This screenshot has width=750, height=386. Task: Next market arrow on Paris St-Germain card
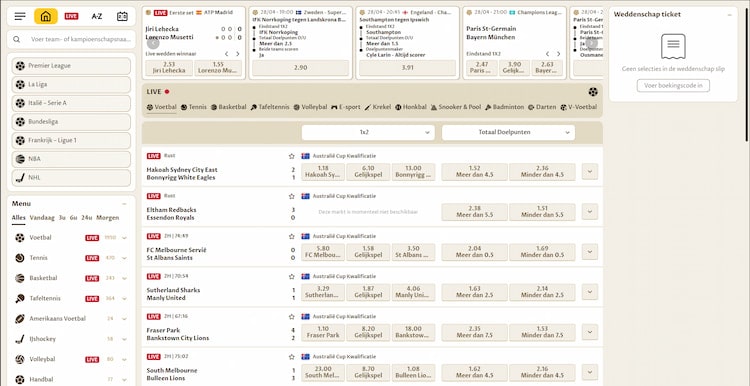pyautogui.click(x=558, y=54)
